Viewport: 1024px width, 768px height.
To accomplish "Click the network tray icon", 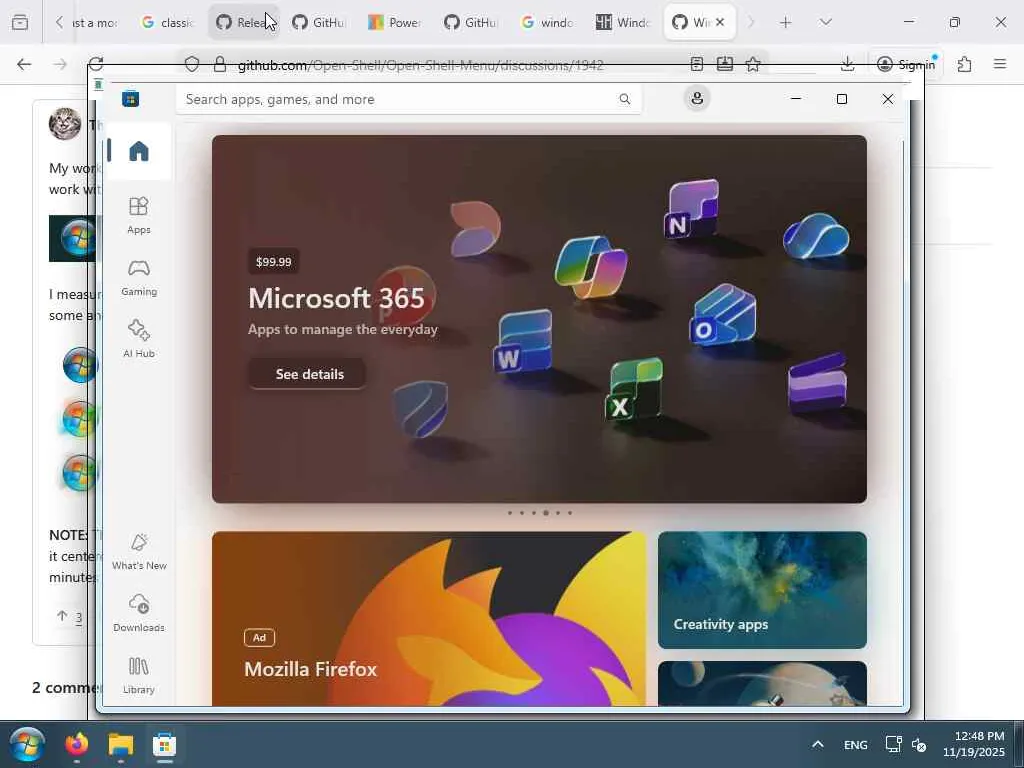I will click(893, 744).
